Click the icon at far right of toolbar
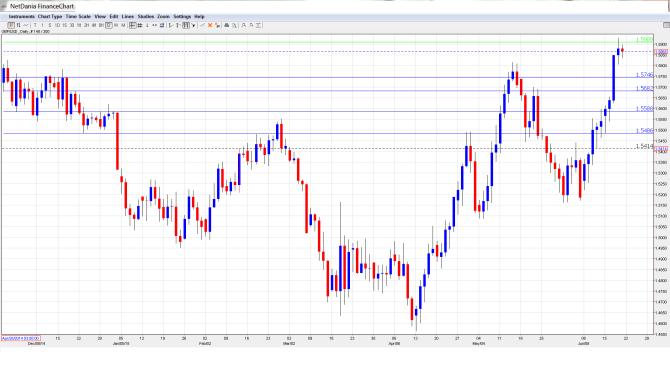The width and height of the screenshot is (670, 377). [666, 26]
